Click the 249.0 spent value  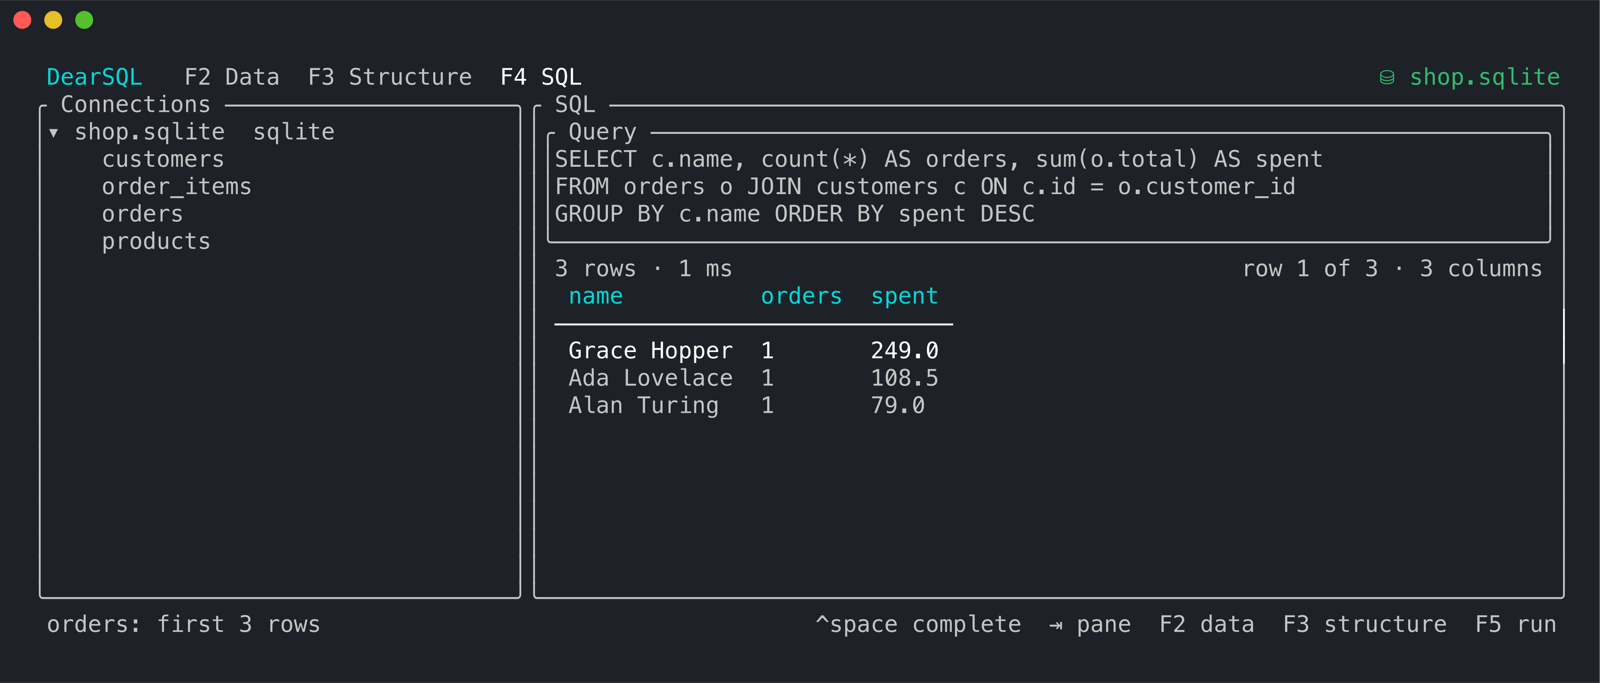tap(904, 351)
